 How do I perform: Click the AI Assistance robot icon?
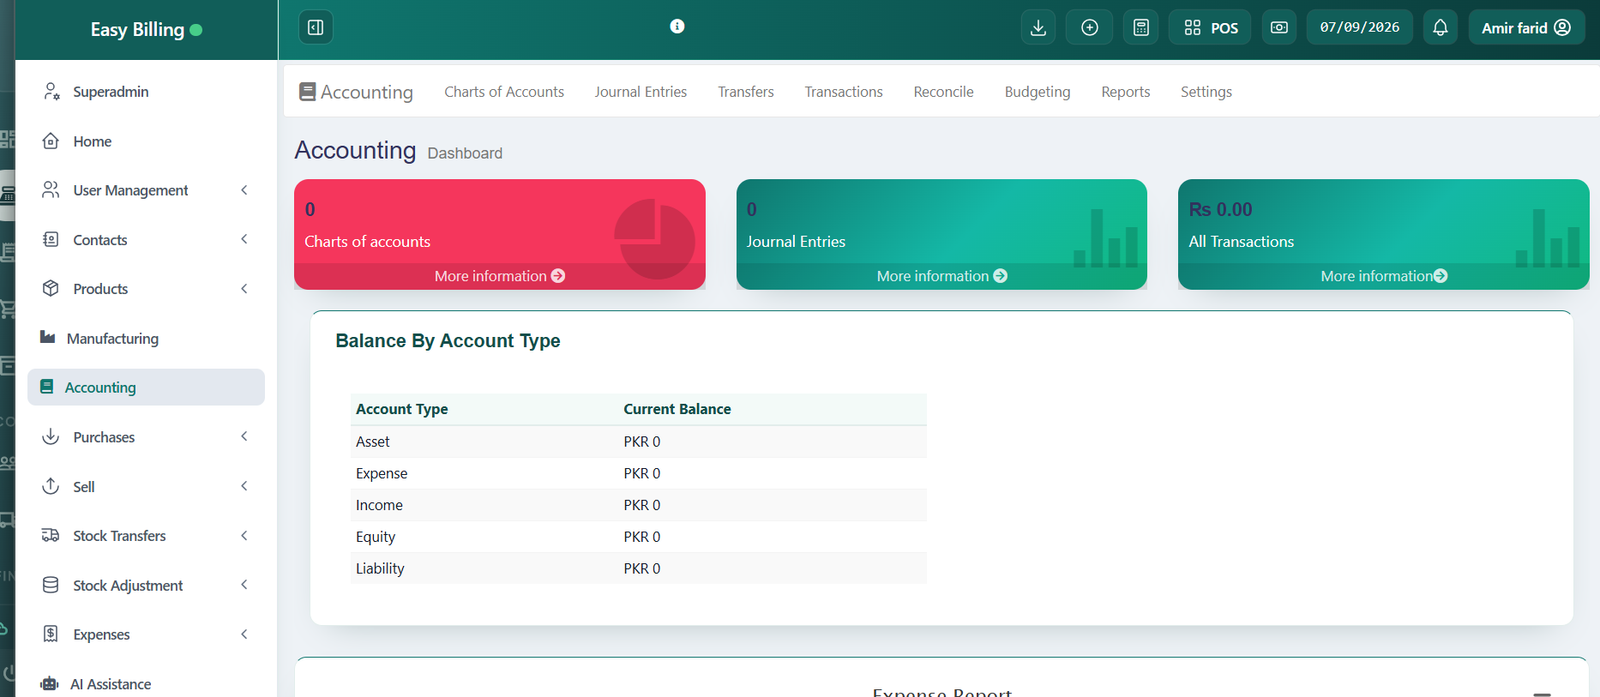pos(49,684)
